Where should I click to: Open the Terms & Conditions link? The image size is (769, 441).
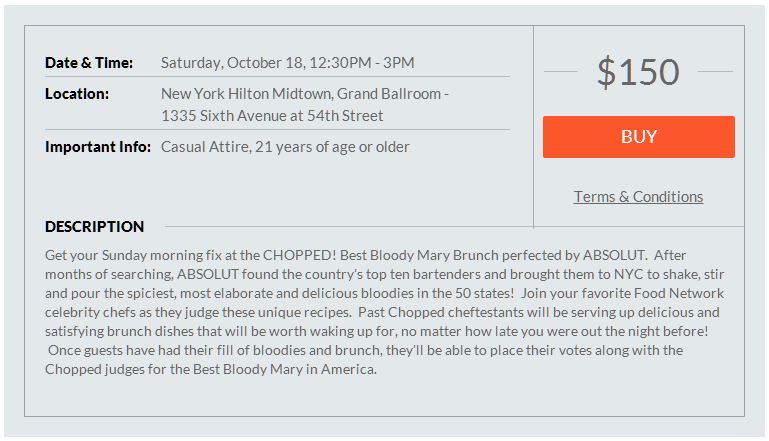[x=639, y=197]
